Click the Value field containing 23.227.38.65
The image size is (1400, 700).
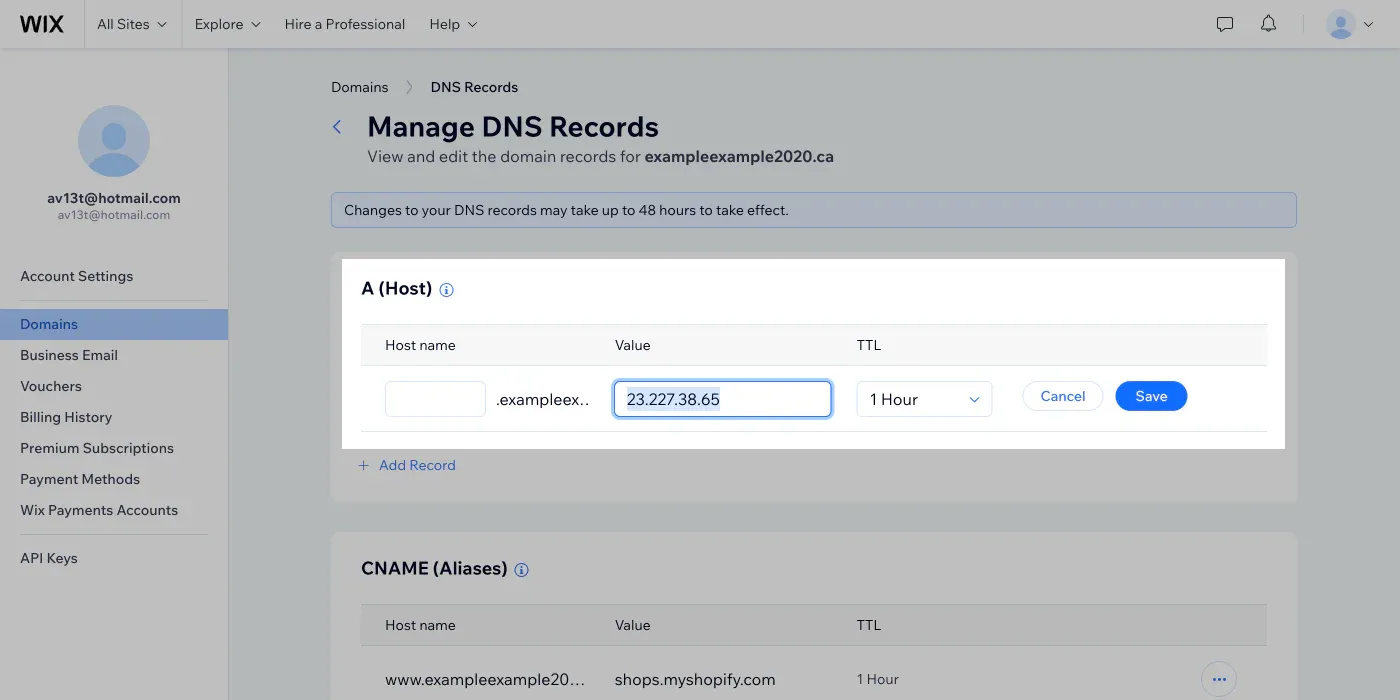pos(723,399)
